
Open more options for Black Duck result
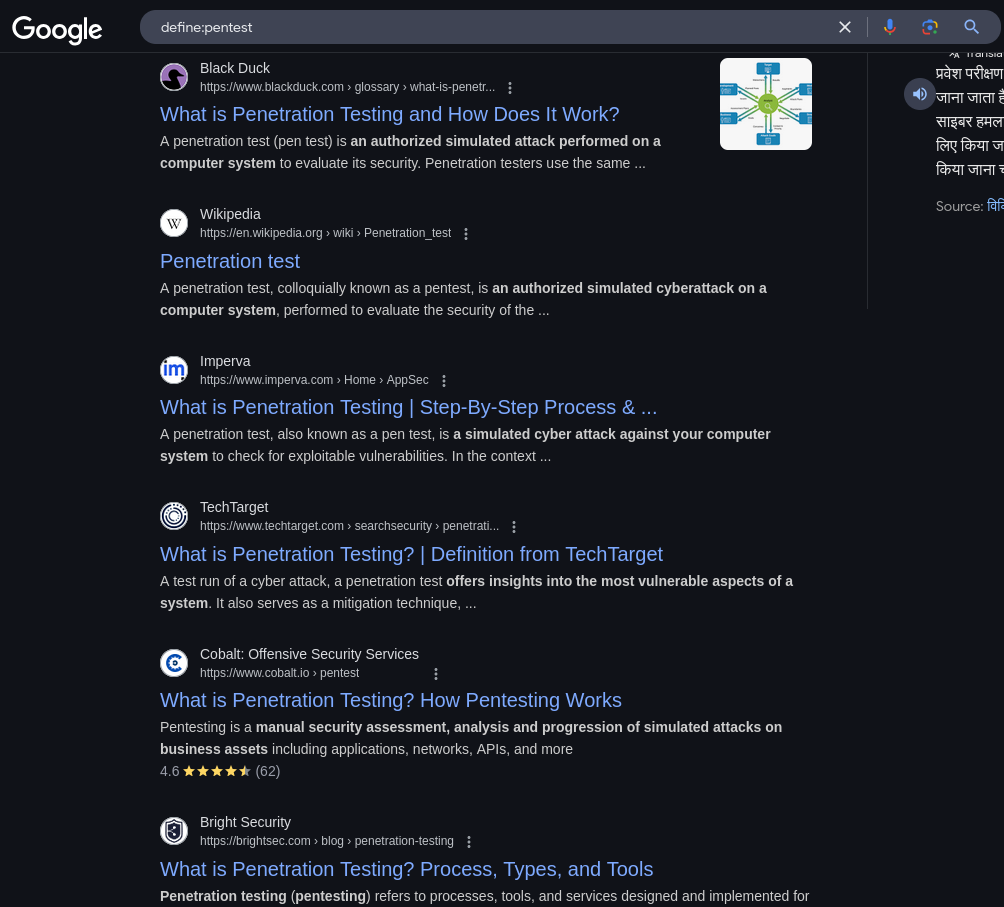click(x=510, y=88)
